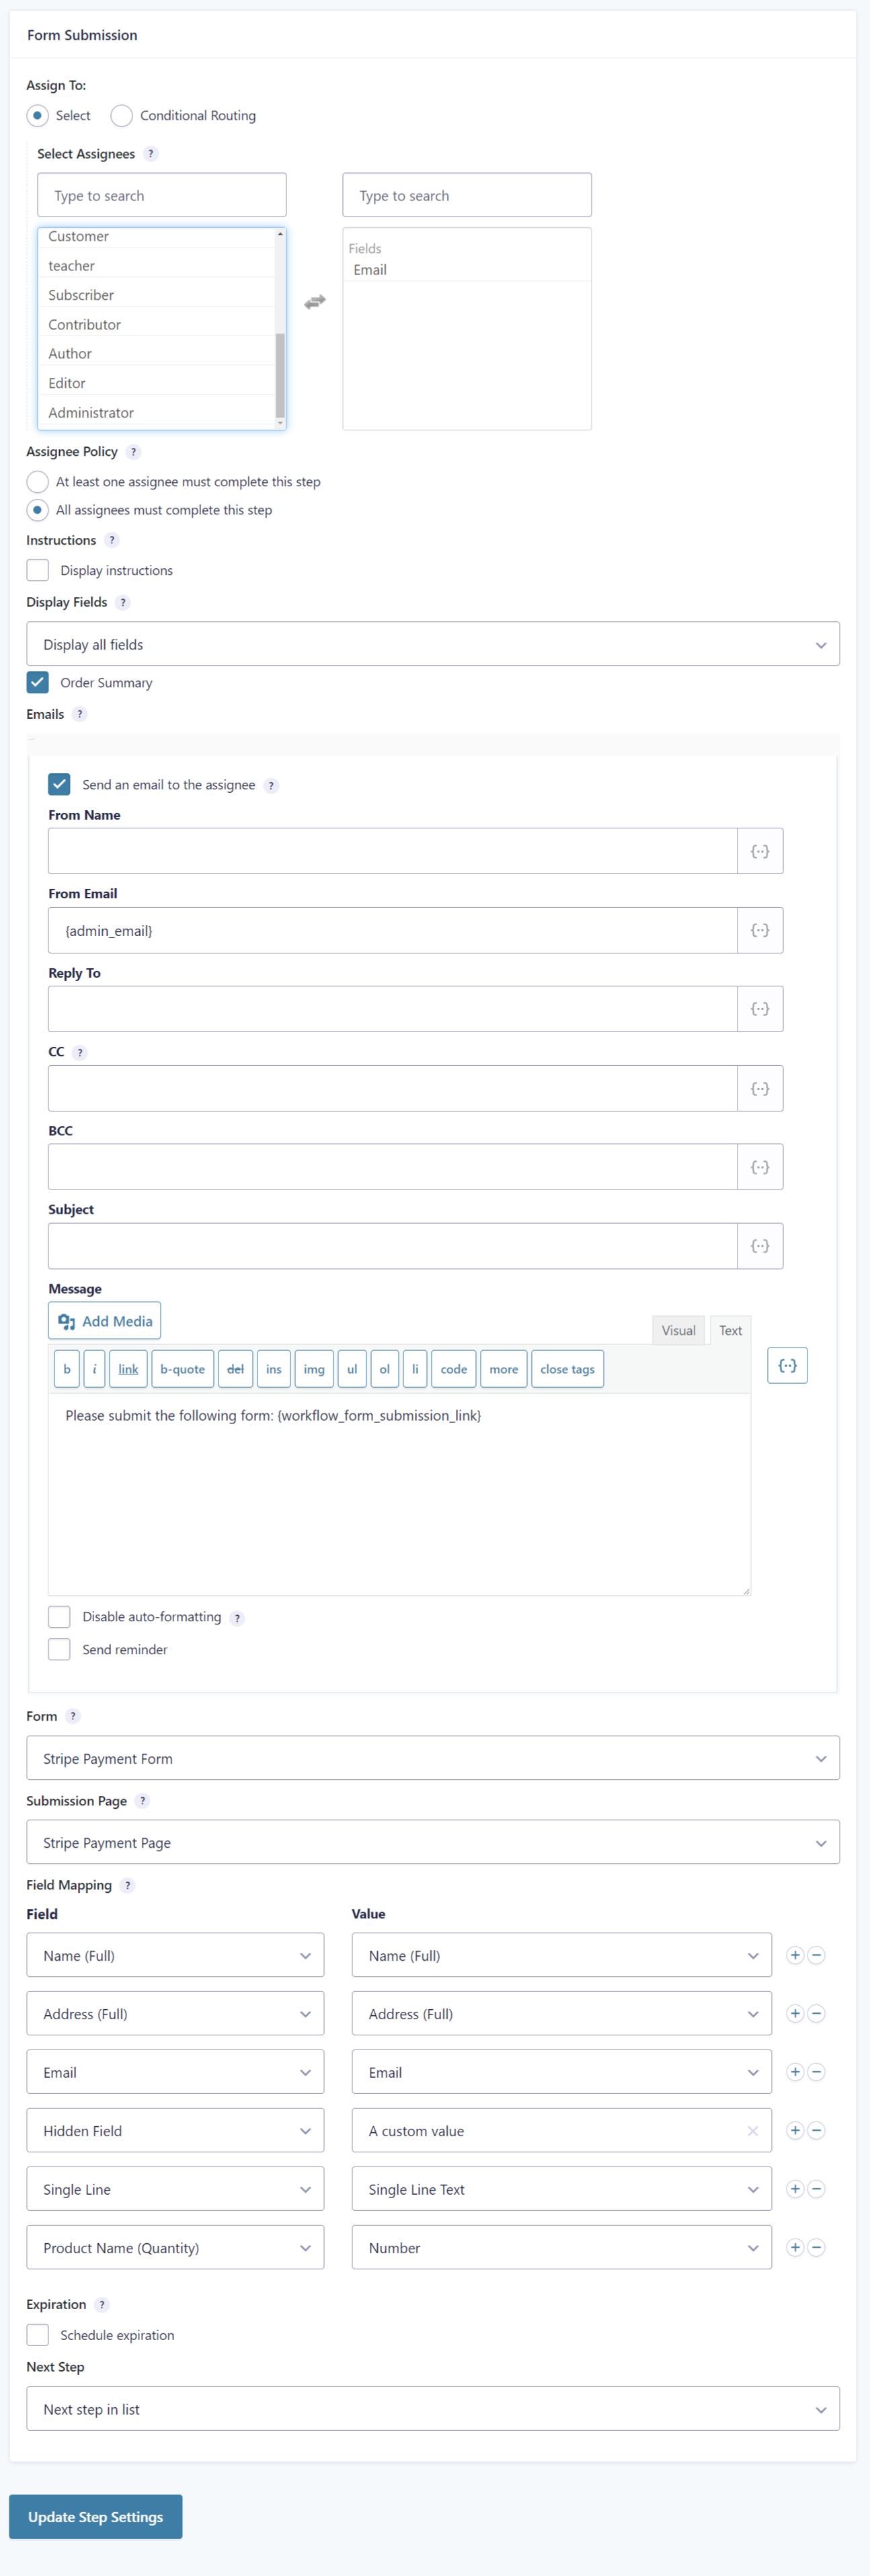
Task: Add a mapping row after Name (Full)
Action: [x=795, y=1955]
